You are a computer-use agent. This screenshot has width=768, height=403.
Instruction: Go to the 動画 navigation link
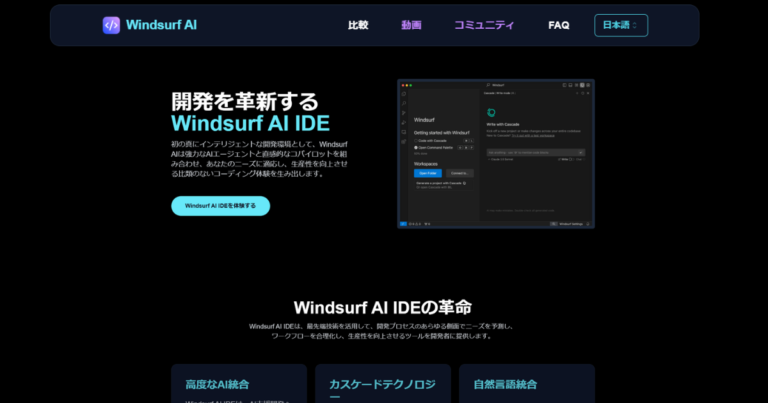tap(411, 25)
